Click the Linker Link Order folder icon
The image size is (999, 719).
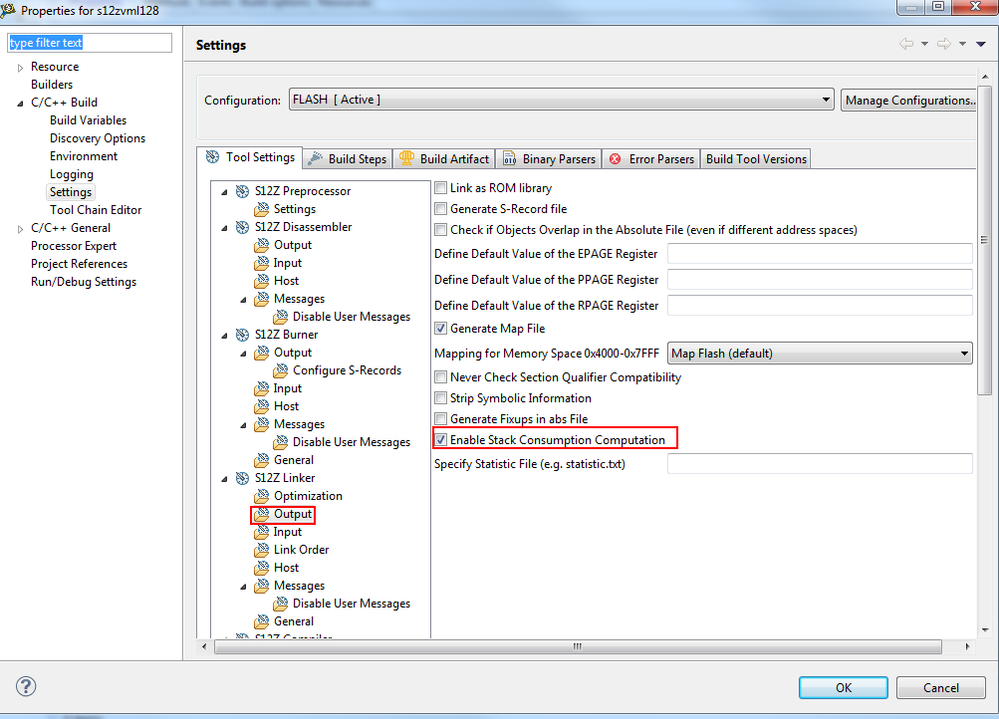(261, 550)
